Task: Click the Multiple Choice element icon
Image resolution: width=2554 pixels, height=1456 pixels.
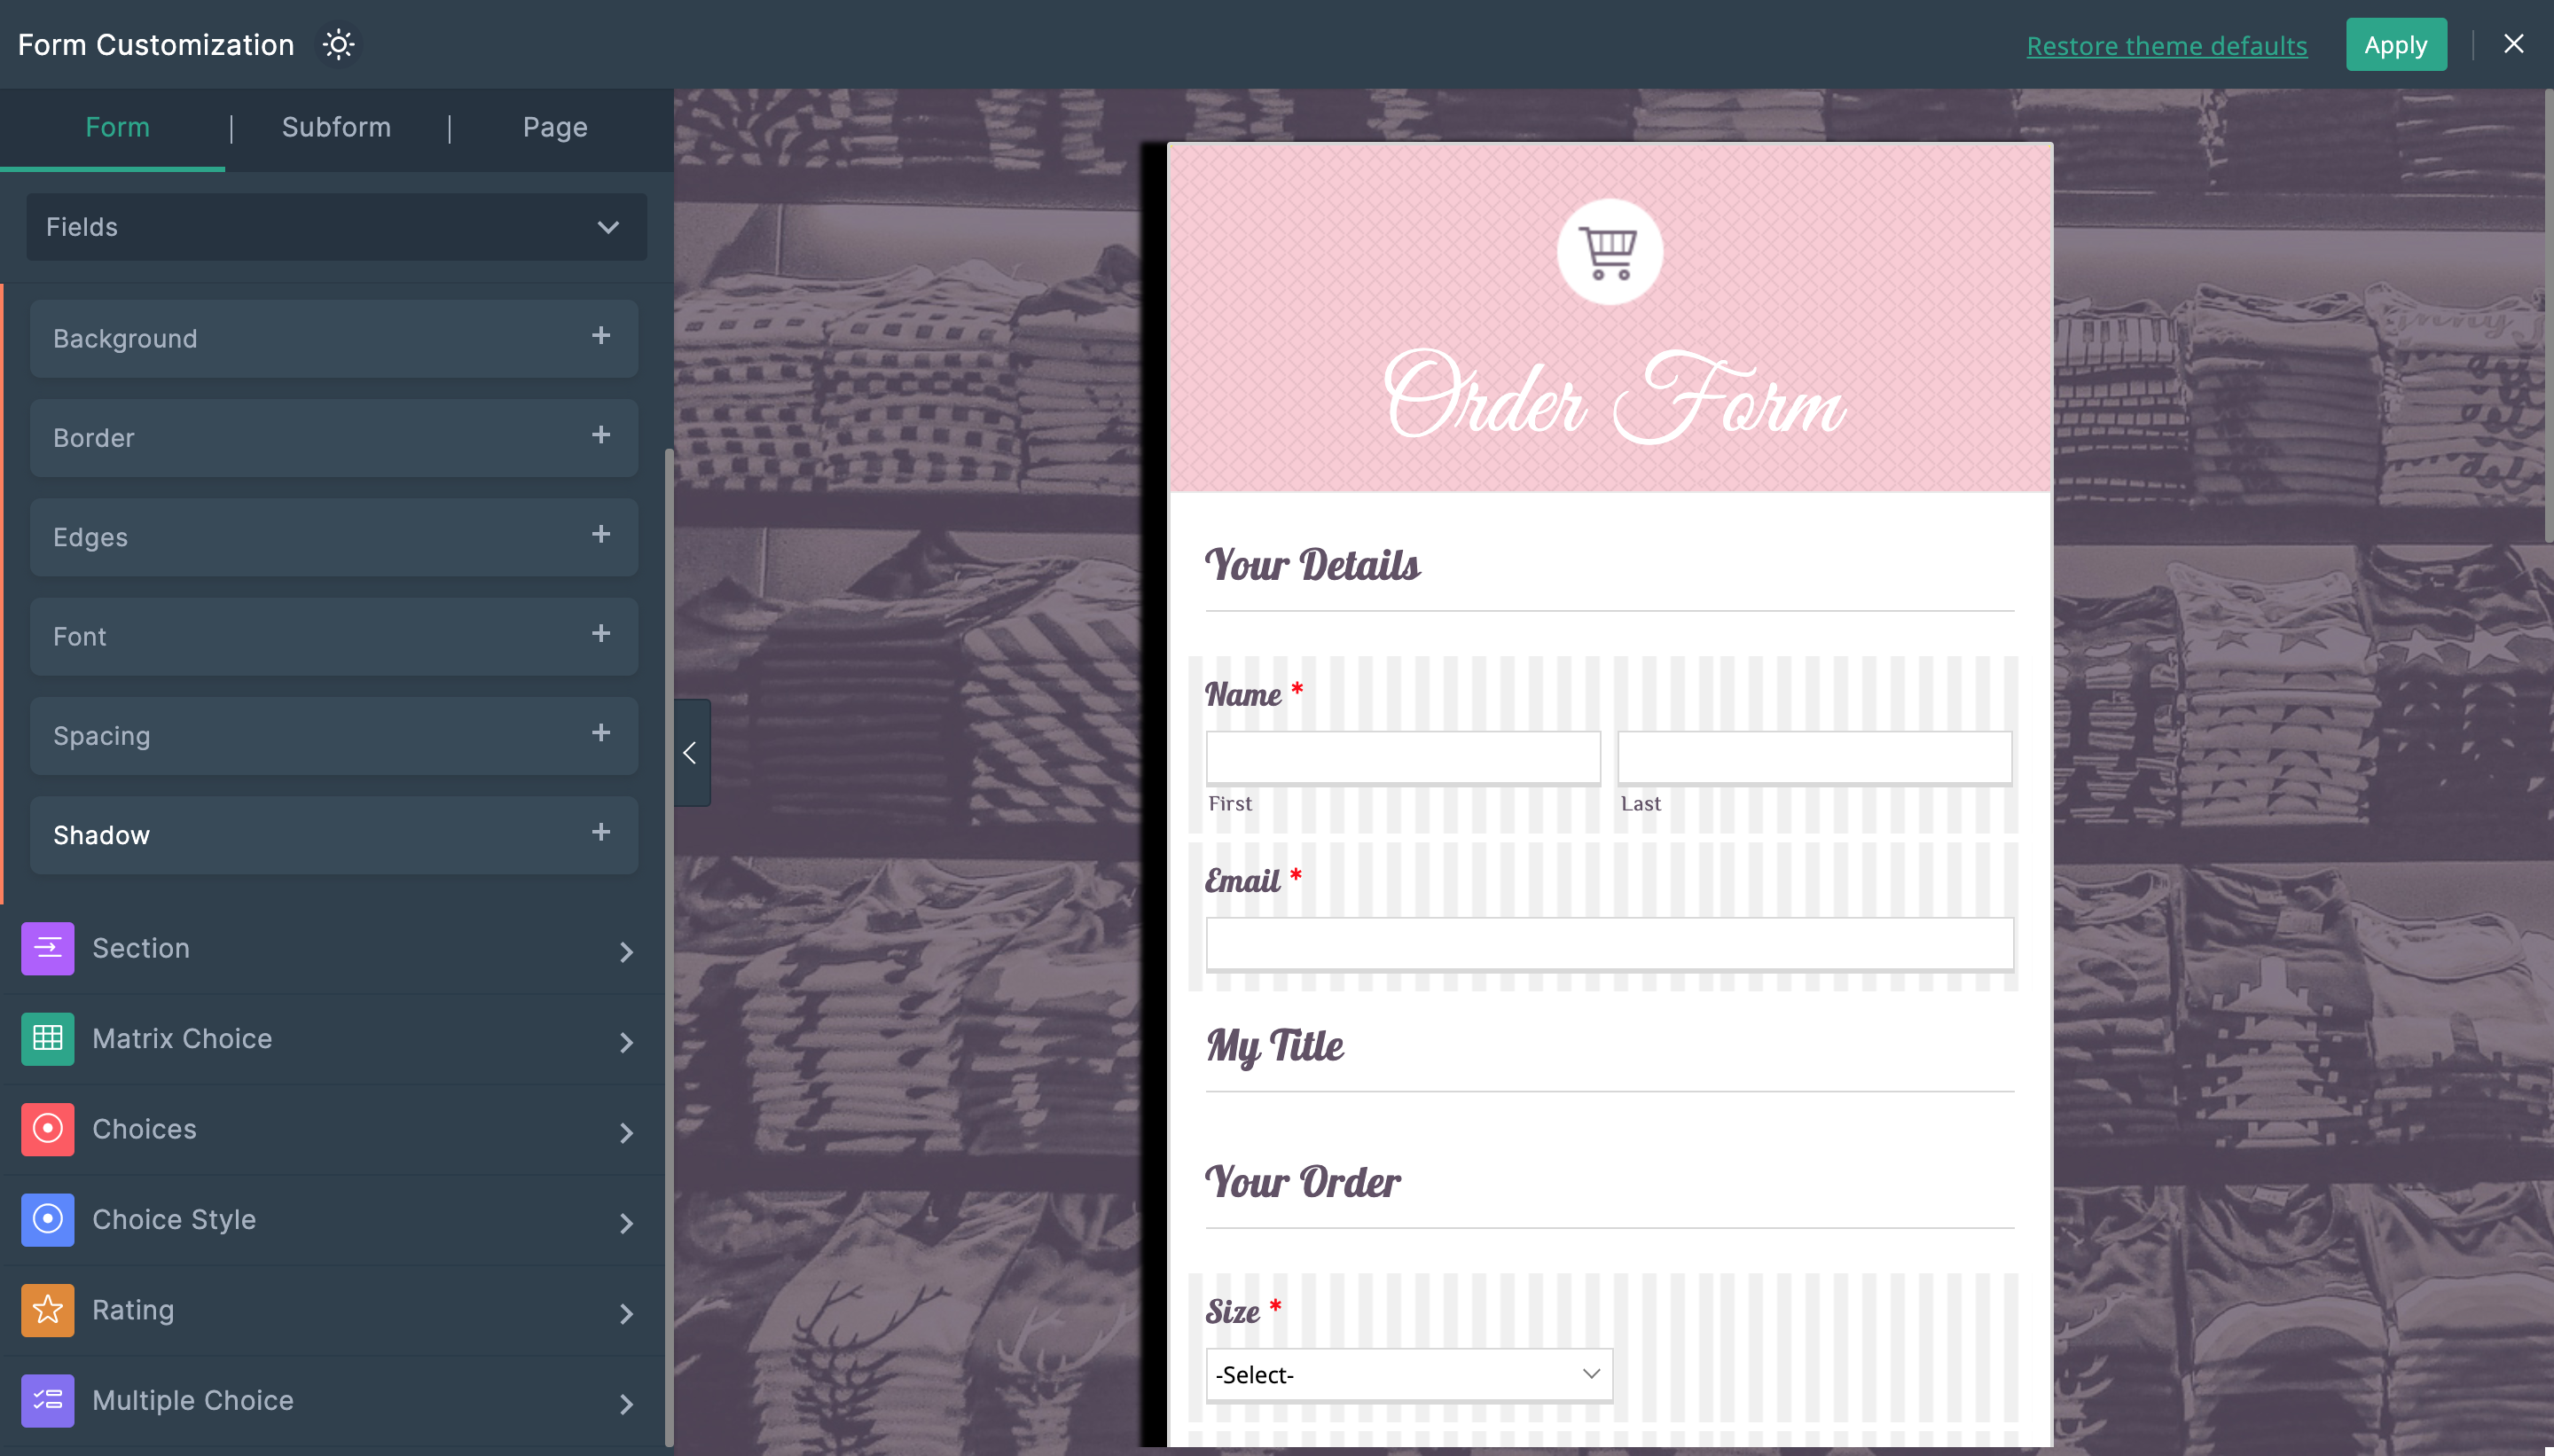Action: (47, 1398)
